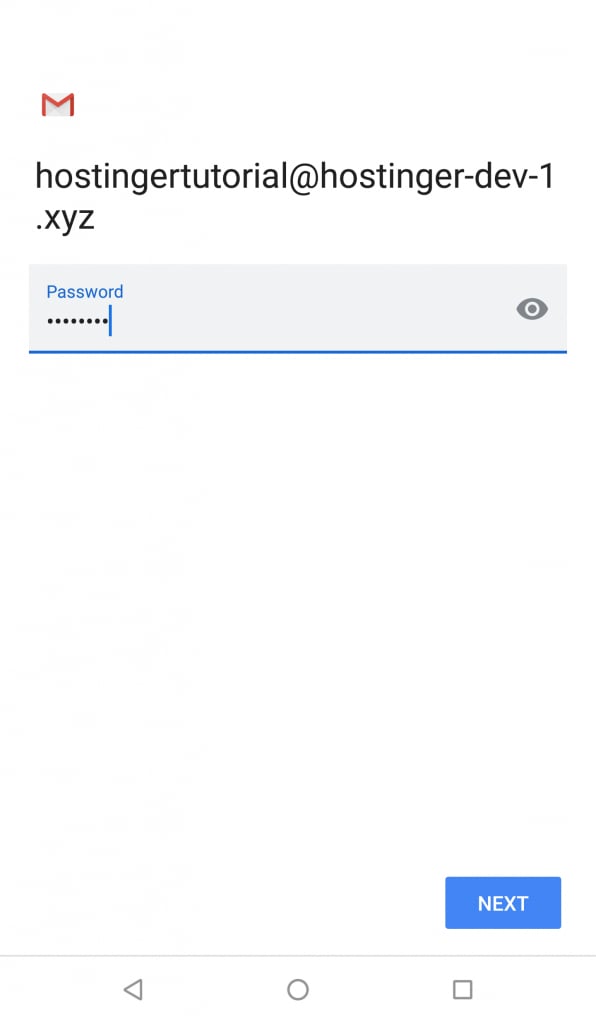
Task: Tap the Gmail envelope logo
Action: (57, 104)
